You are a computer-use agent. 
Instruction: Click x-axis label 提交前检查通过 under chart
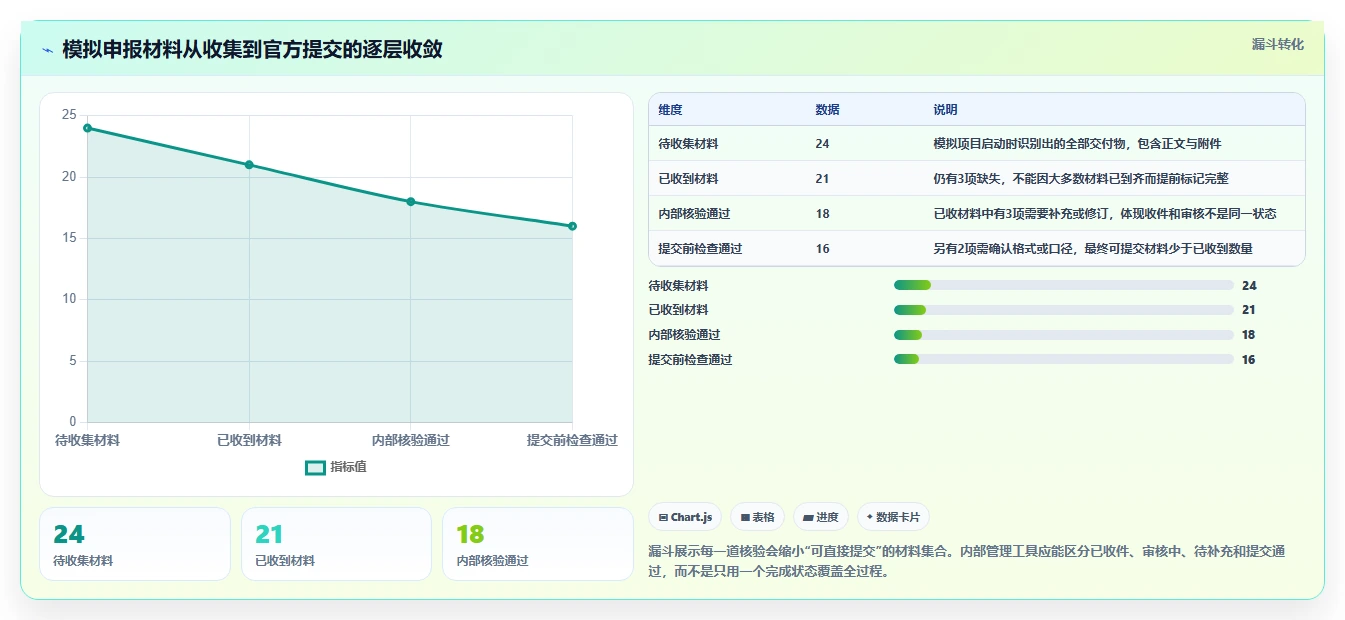point(572,440)
